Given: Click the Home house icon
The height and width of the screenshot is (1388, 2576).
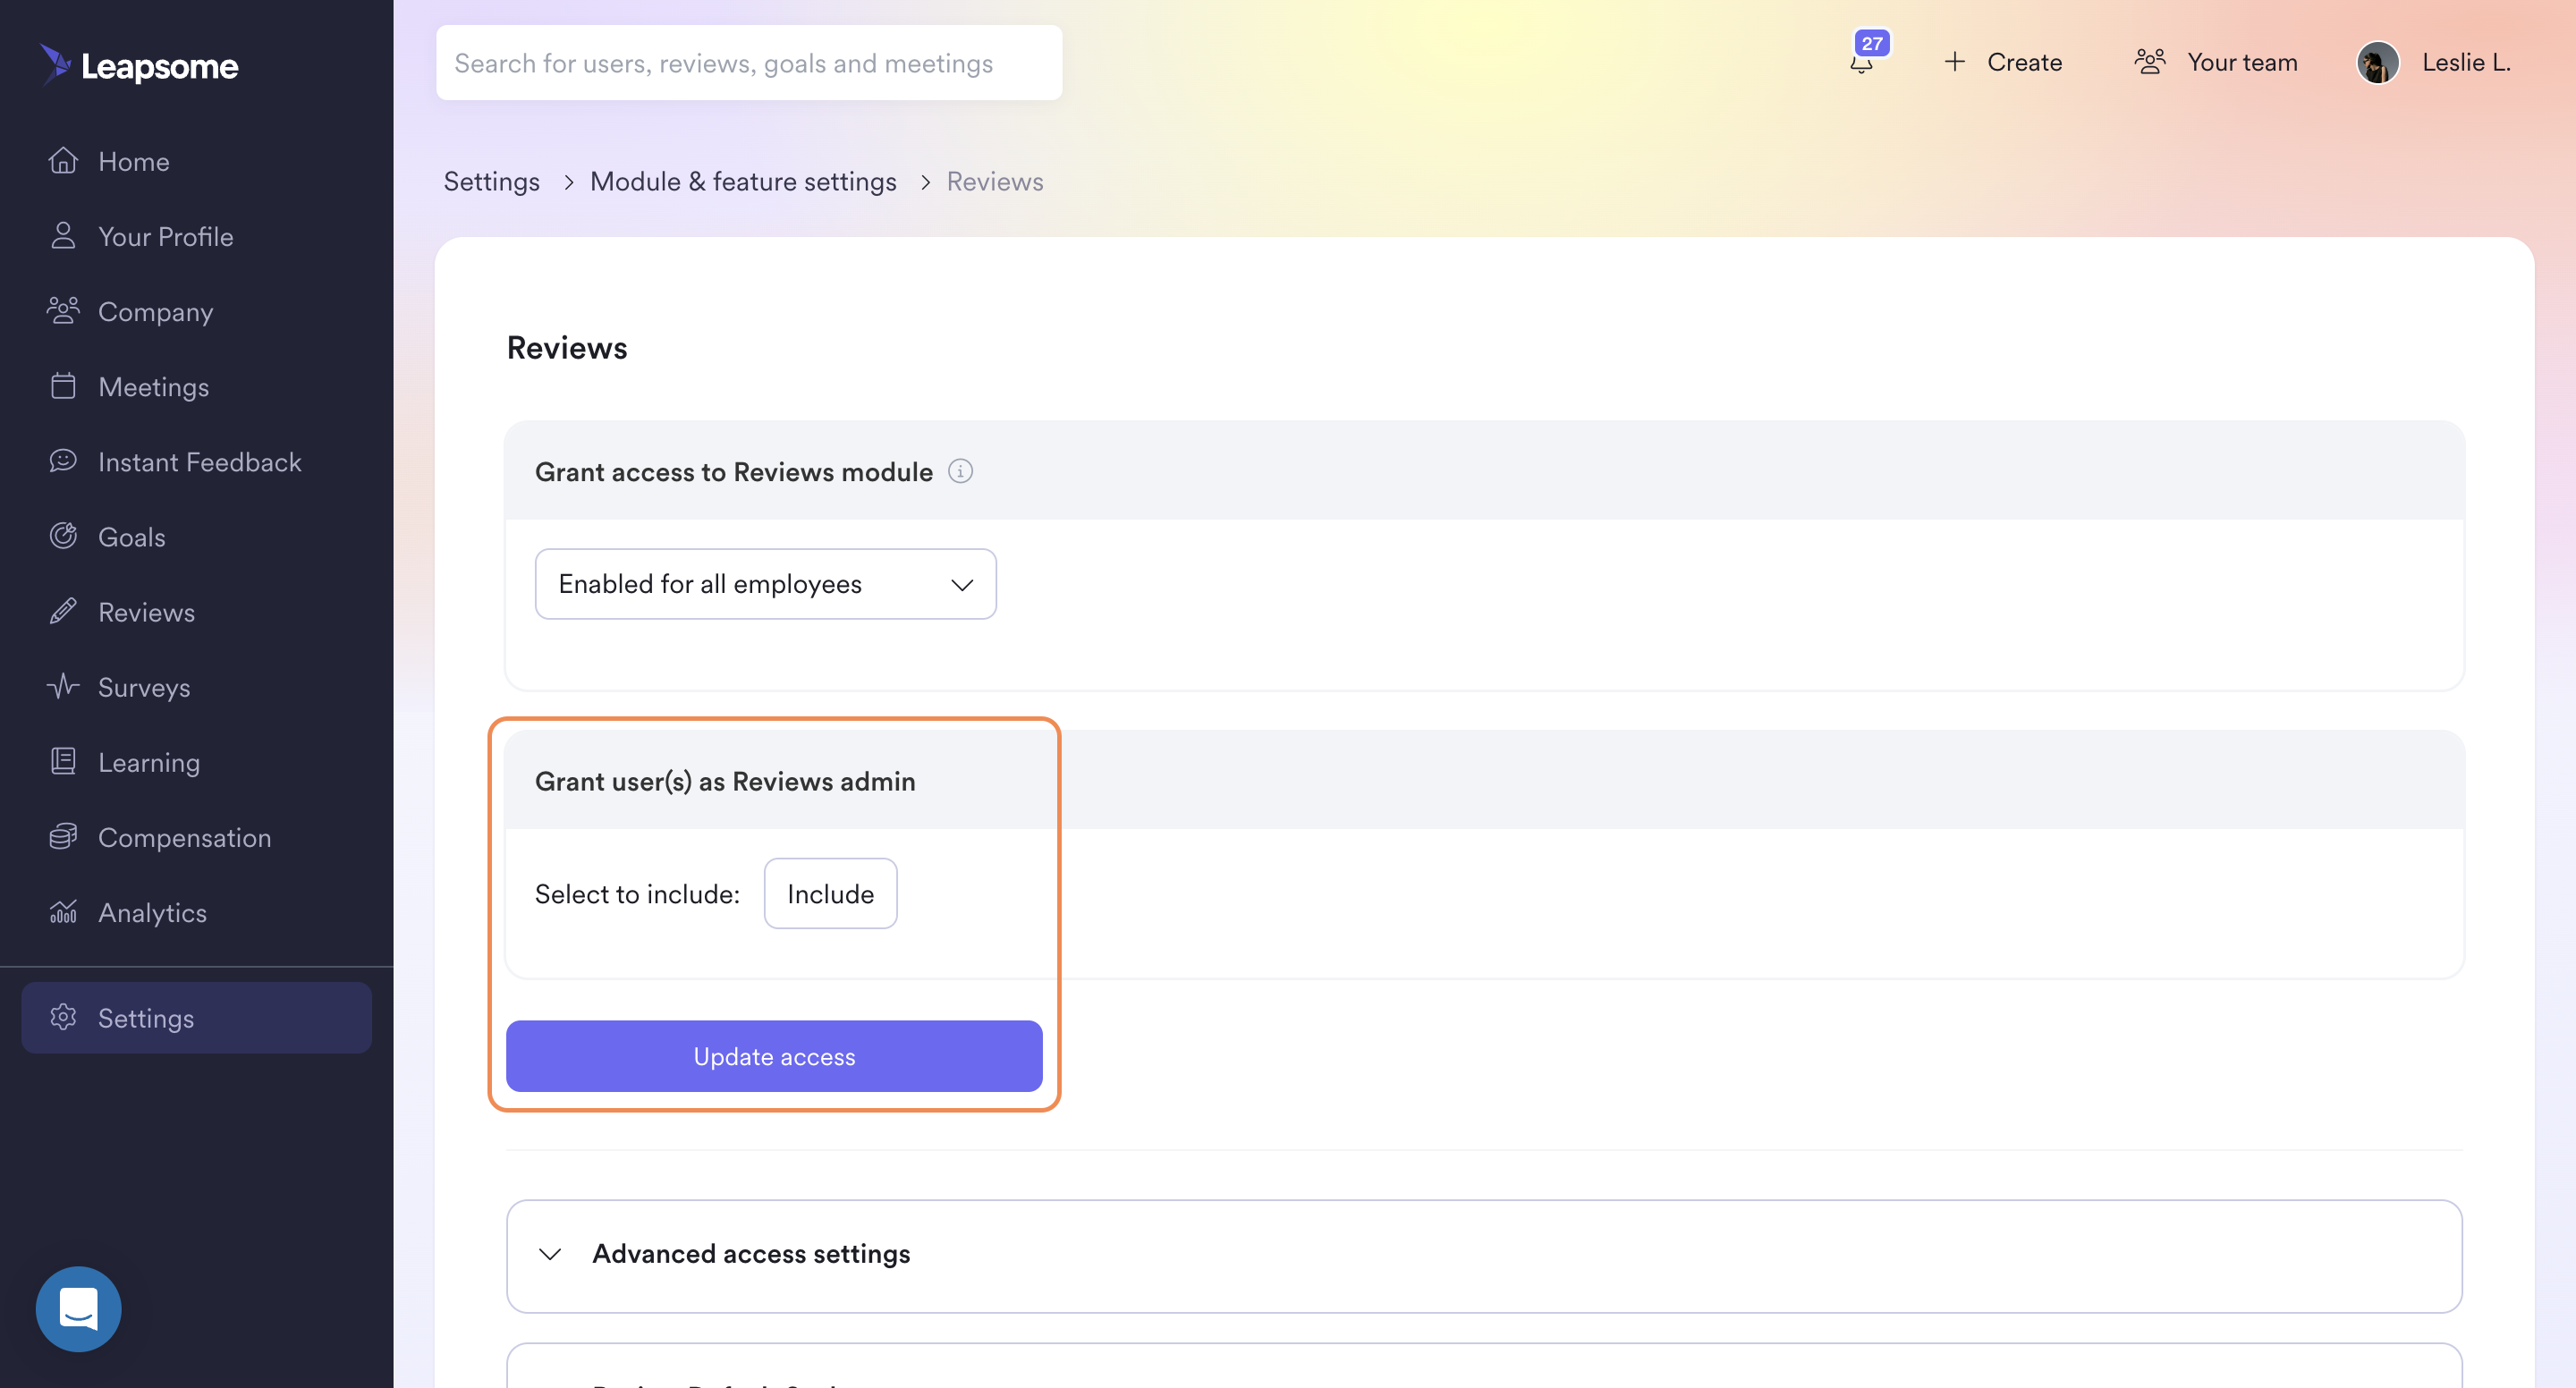Looking at the screenshot, I should click(63, 161).
